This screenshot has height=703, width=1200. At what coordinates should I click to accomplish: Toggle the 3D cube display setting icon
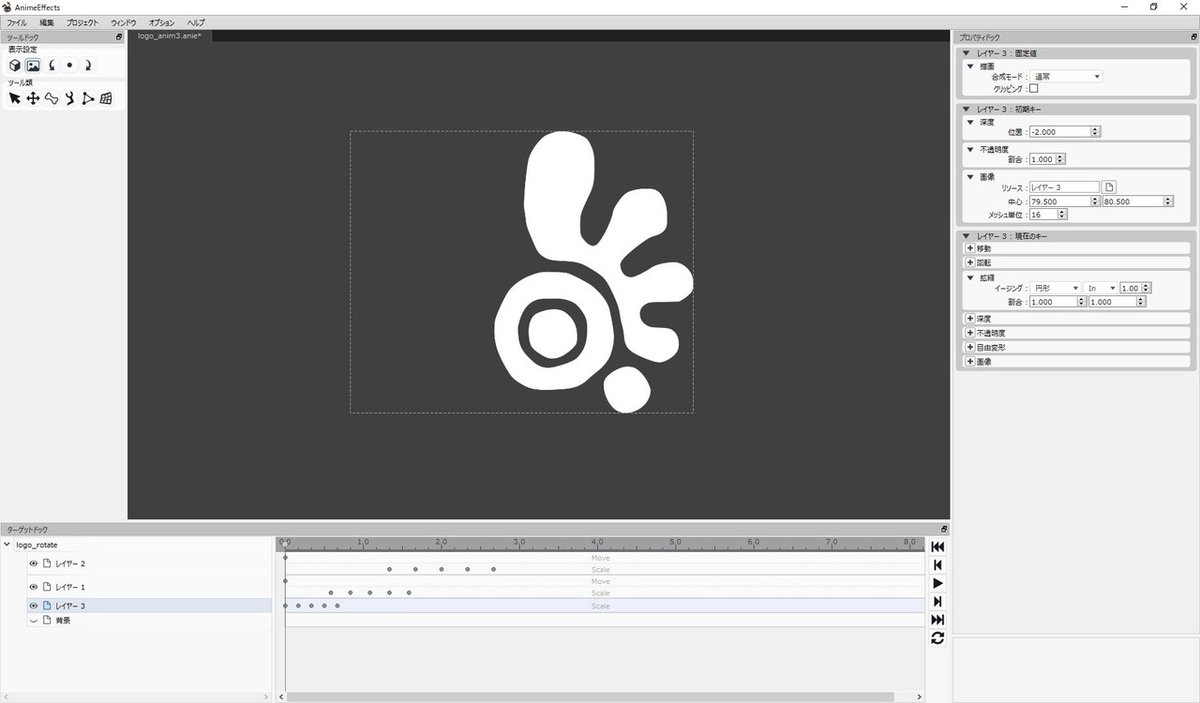(x=15, y=65)
